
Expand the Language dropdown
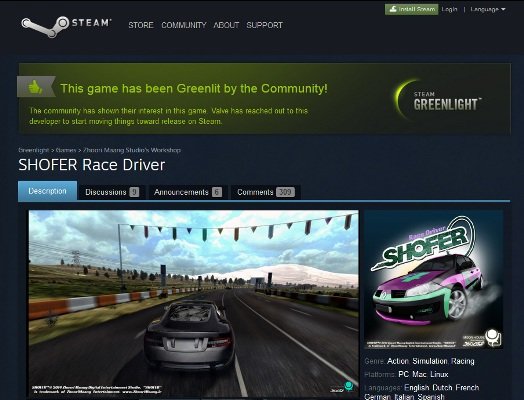point(488,9)
